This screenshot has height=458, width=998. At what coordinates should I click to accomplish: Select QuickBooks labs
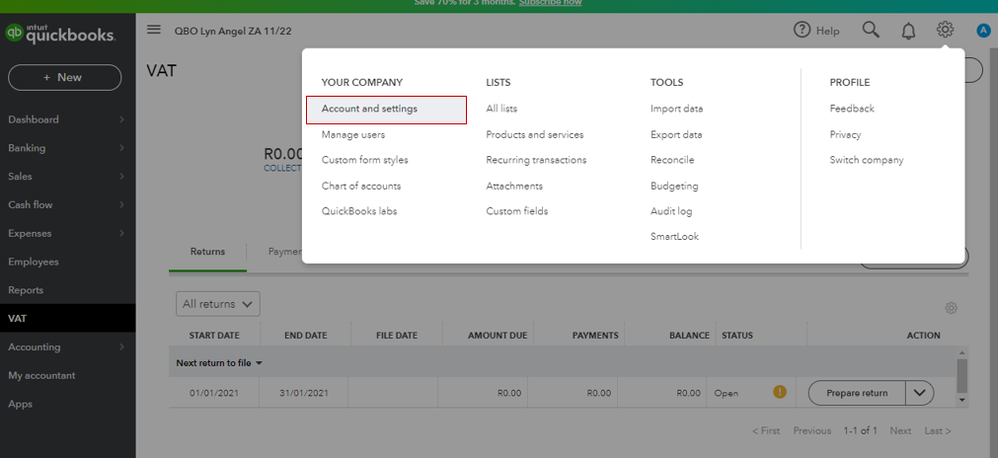point(359,211)
